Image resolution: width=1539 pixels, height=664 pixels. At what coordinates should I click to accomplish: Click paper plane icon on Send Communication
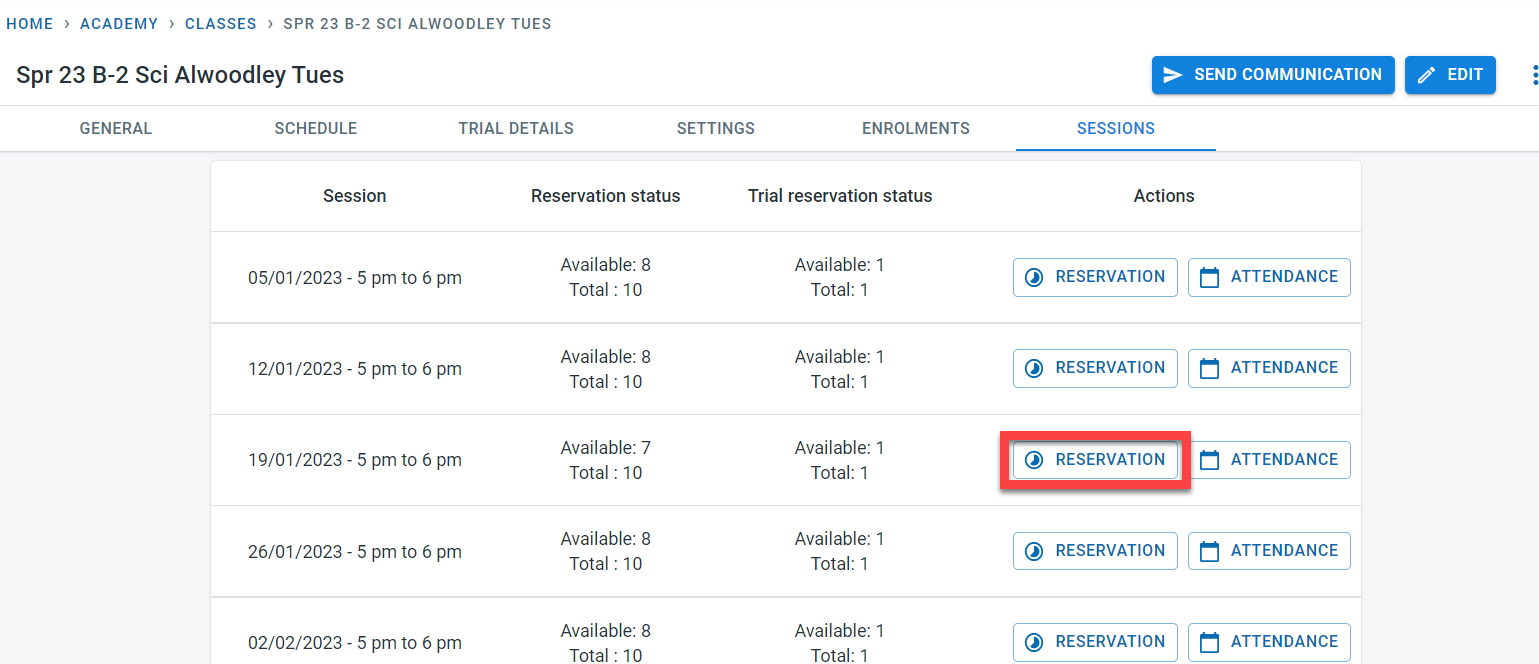click(1173, 75)
